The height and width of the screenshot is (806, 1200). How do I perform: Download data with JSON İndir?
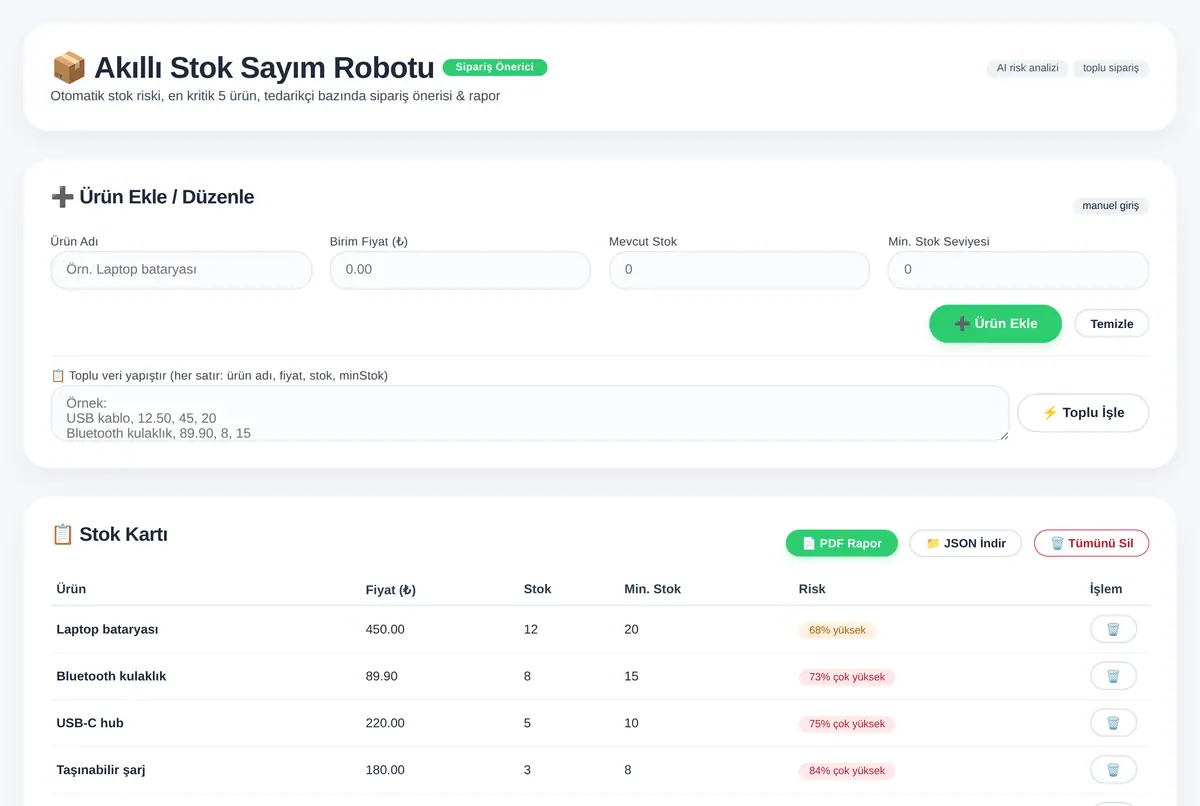[x=965, y=543]
